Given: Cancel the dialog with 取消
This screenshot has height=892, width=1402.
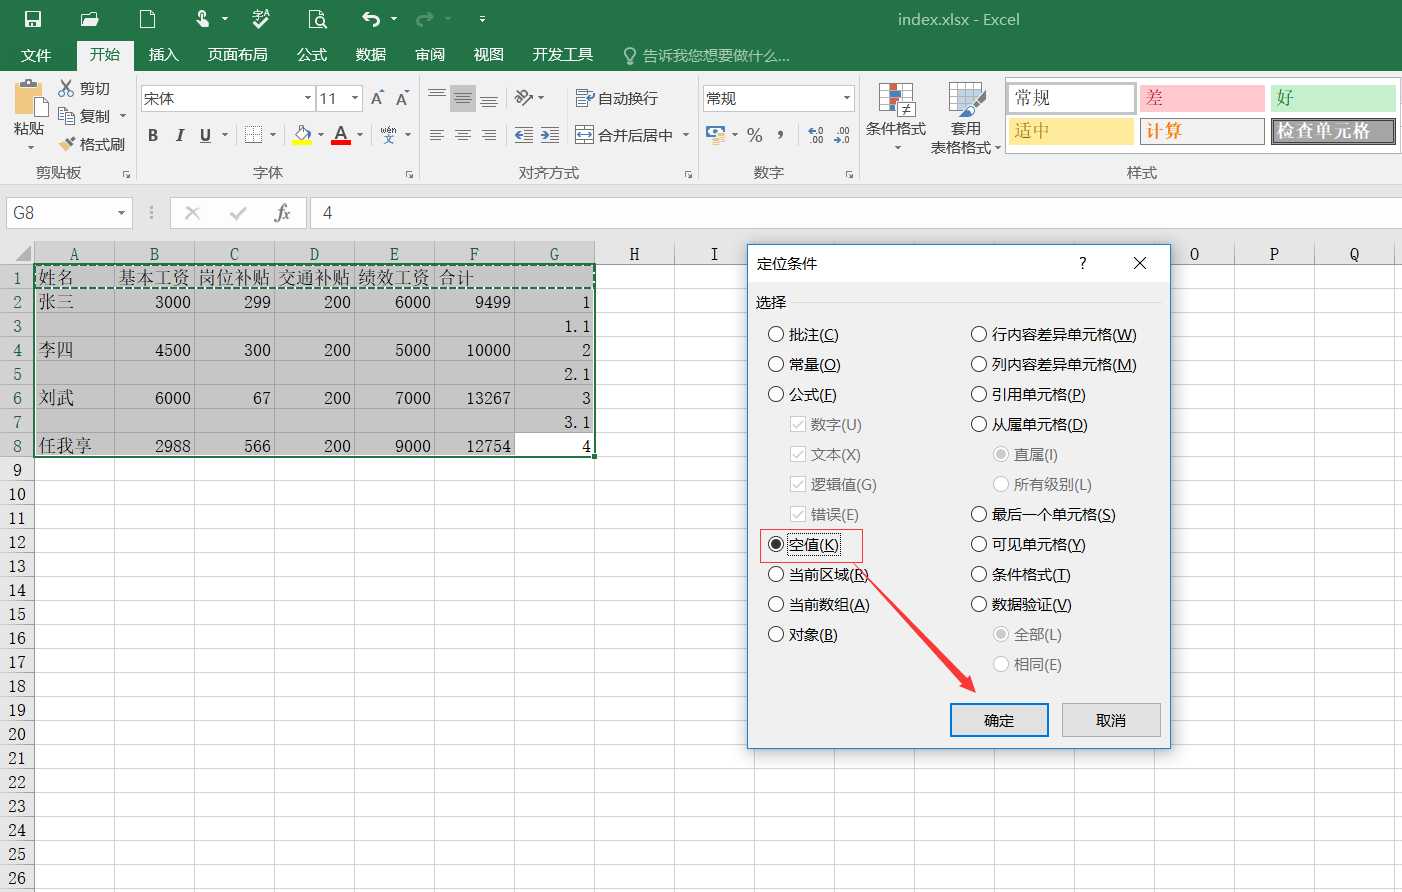Looking at the screenshot, I should point(1111,720).
